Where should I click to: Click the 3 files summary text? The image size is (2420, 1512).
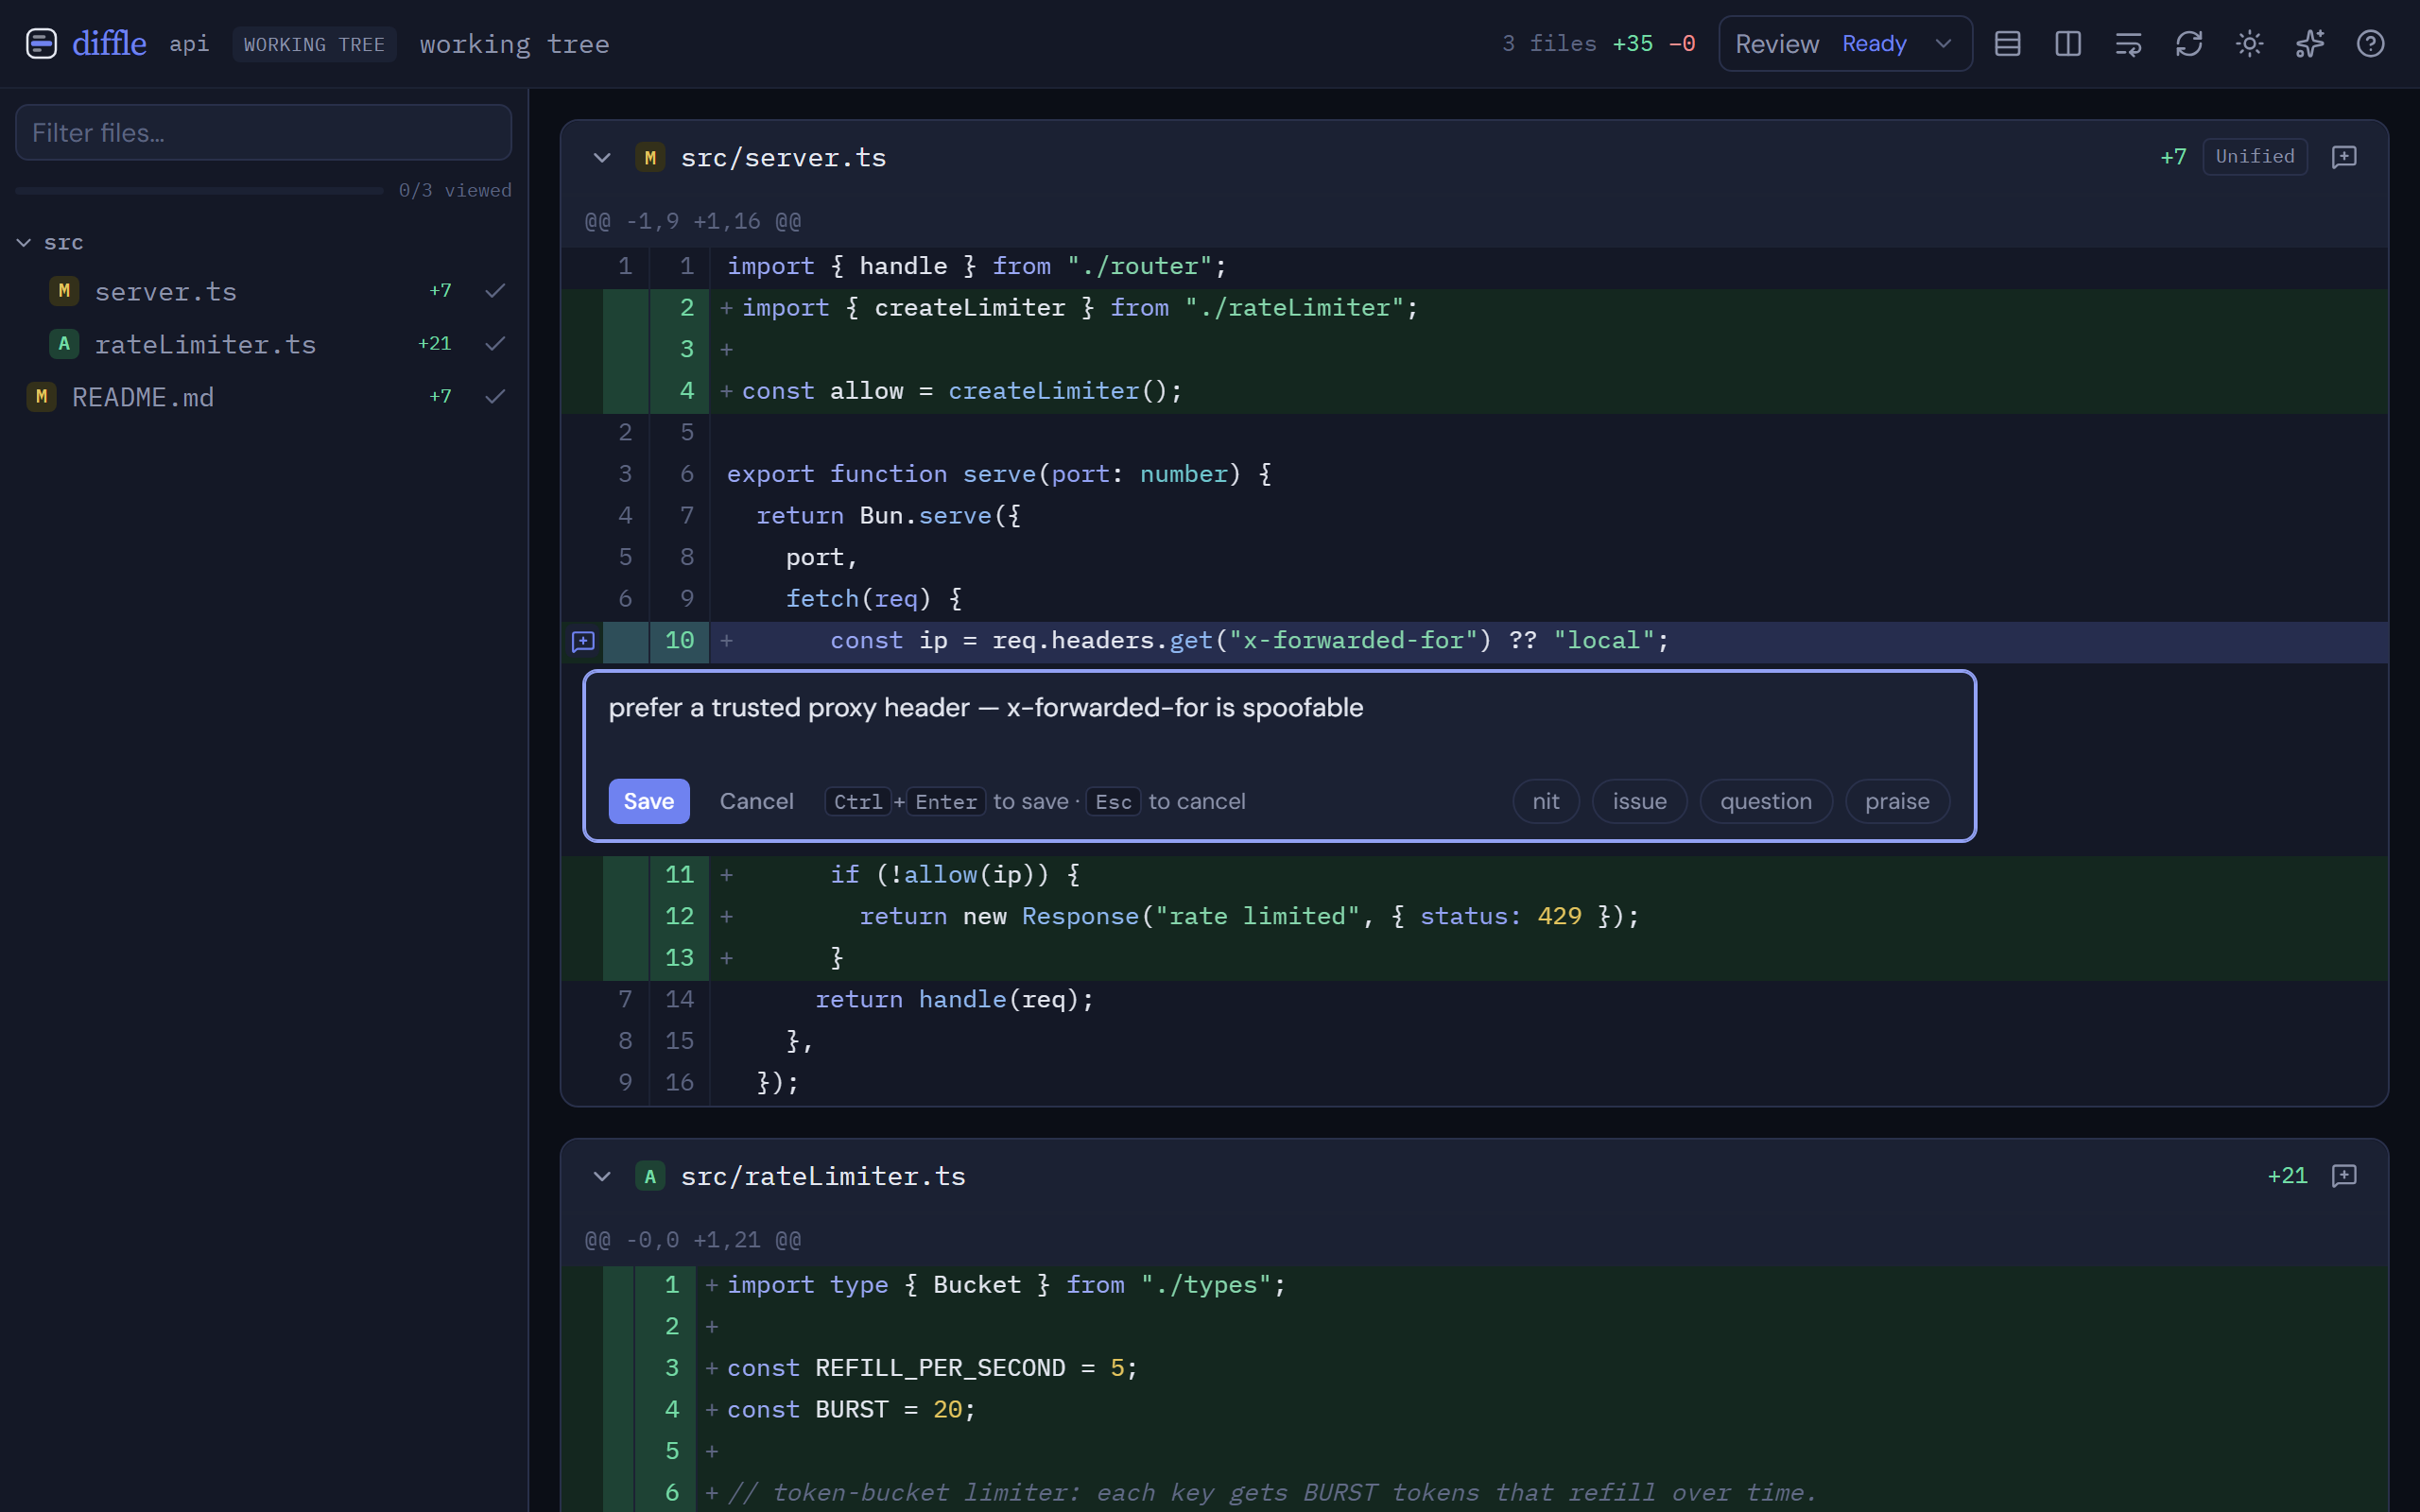(x=1549, y=44)
